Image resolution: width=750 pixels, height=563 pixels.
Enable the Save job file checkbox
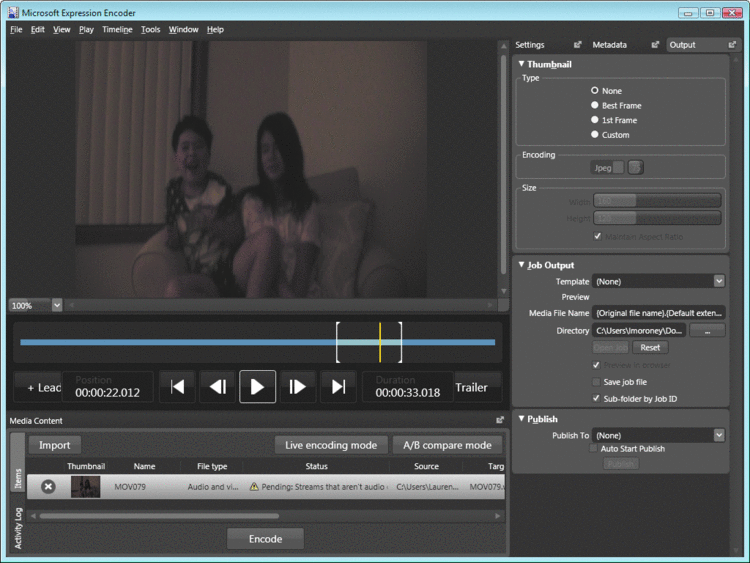coord(596,382)
